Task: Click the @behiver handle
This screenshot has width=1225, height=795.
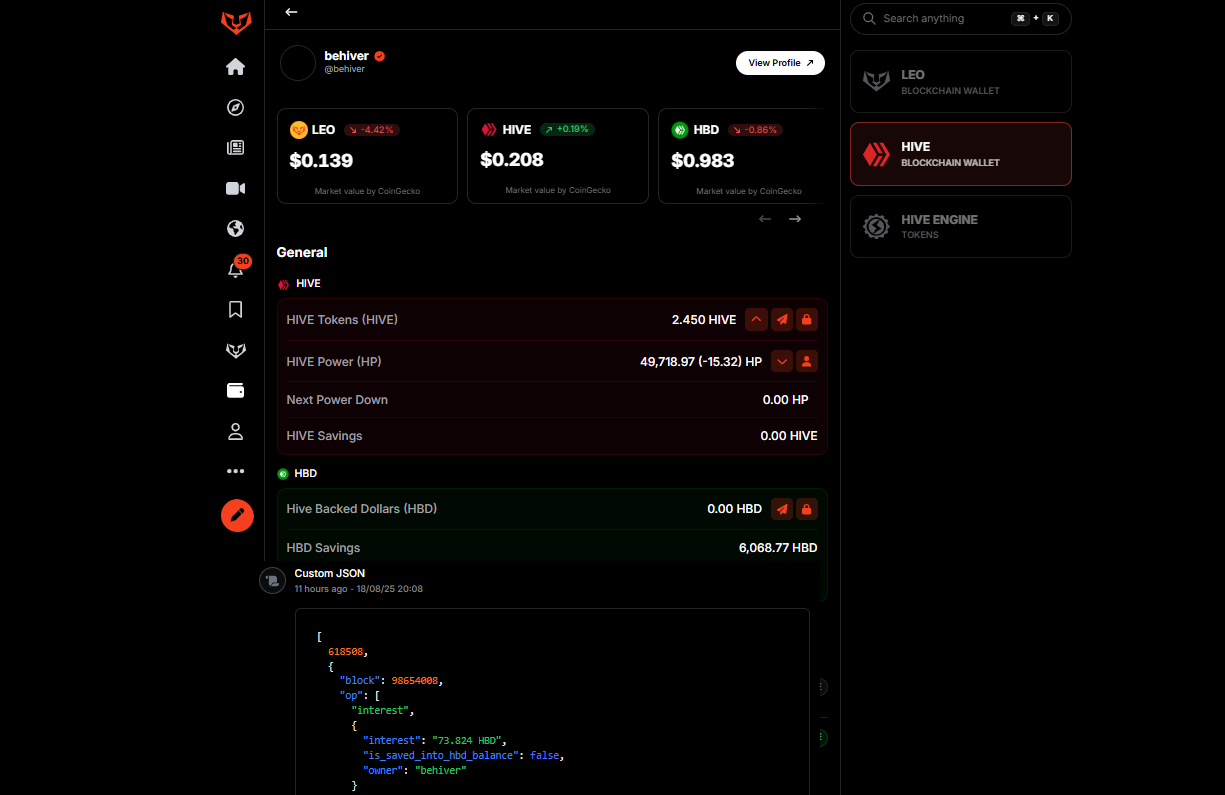Action: (x=345, y=70)
